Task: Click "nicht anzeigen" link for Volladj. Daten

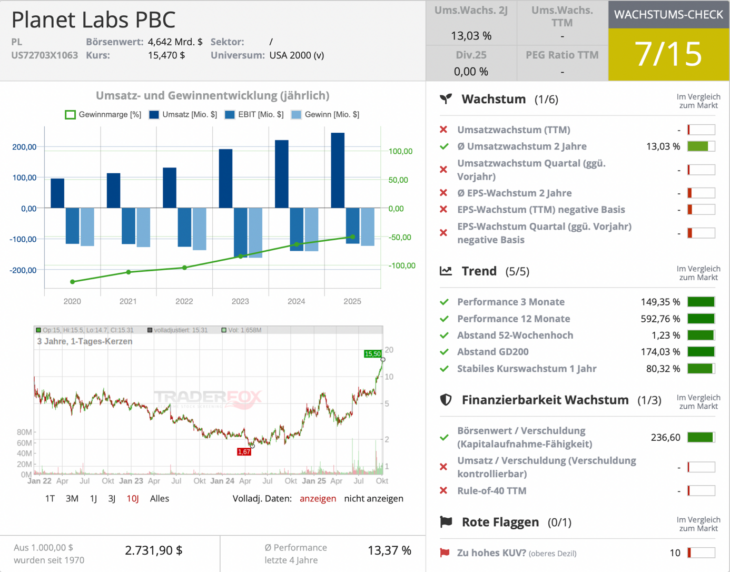Action: 374,498
